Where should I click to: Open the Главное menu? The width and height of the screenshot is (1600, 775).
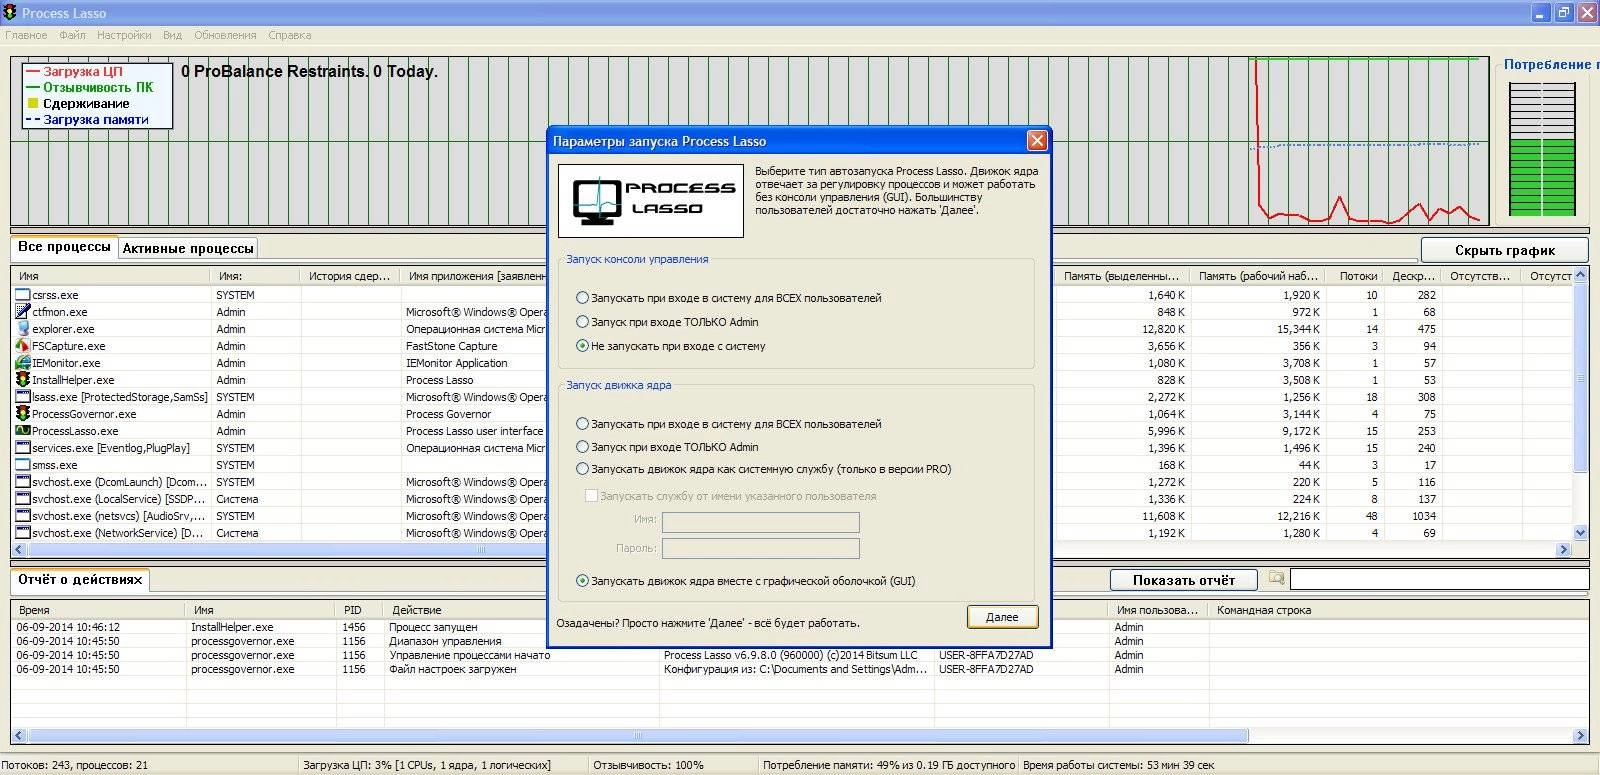tap(26, 35)
